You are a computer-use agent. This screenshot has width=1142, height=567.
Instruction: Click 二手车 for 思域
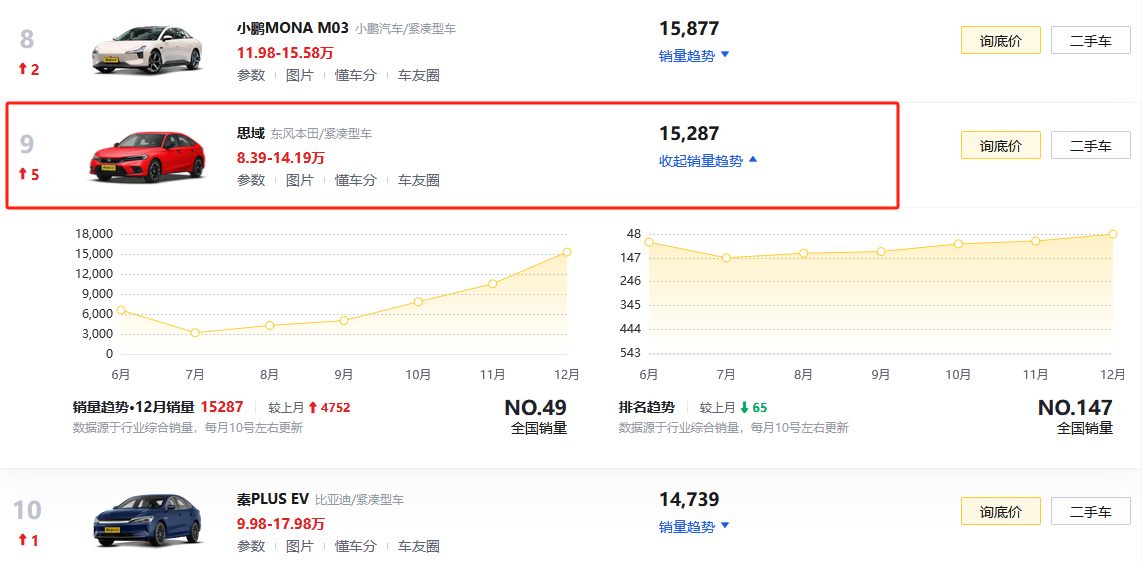pos(1090,146)
